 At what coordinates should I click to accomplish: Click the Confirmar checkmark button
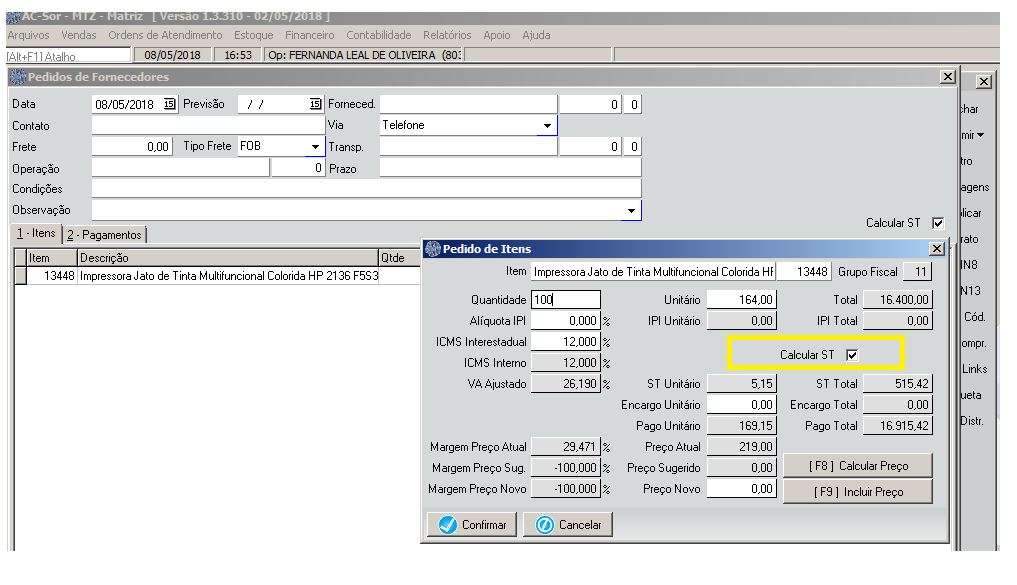(472, 525)
